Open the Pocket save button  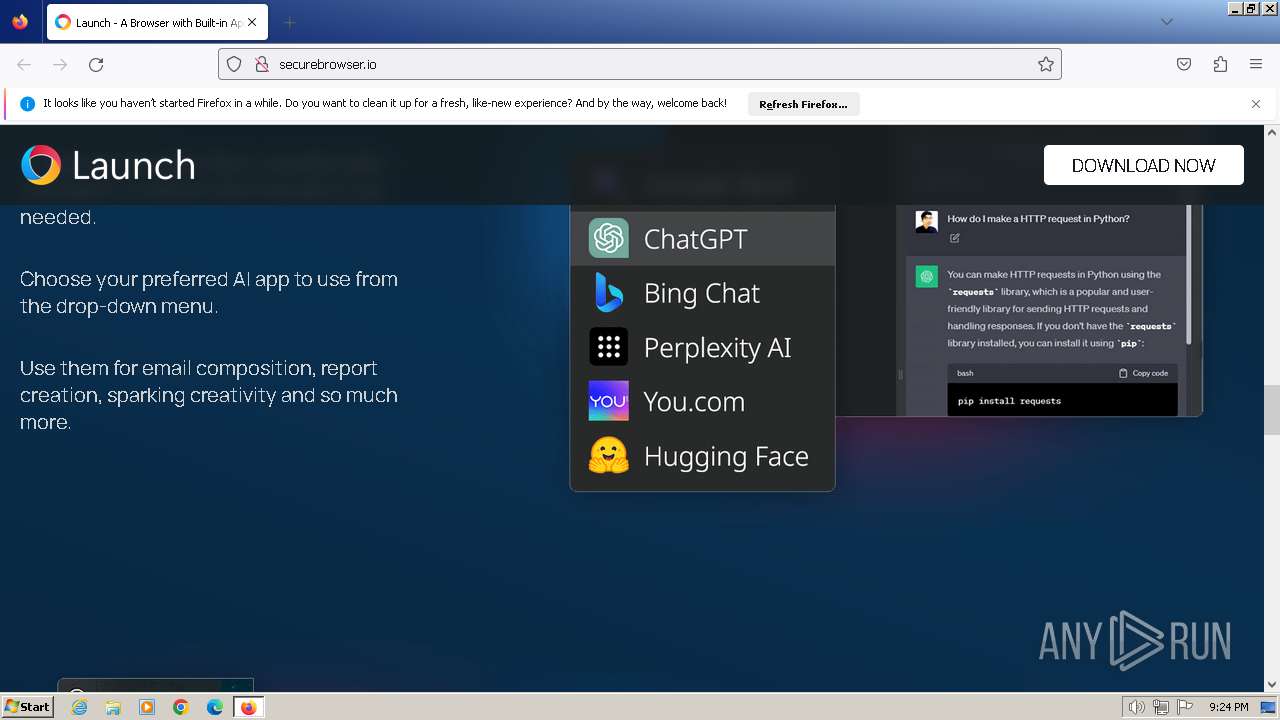pyautogui.click(x=1184, y=64)
